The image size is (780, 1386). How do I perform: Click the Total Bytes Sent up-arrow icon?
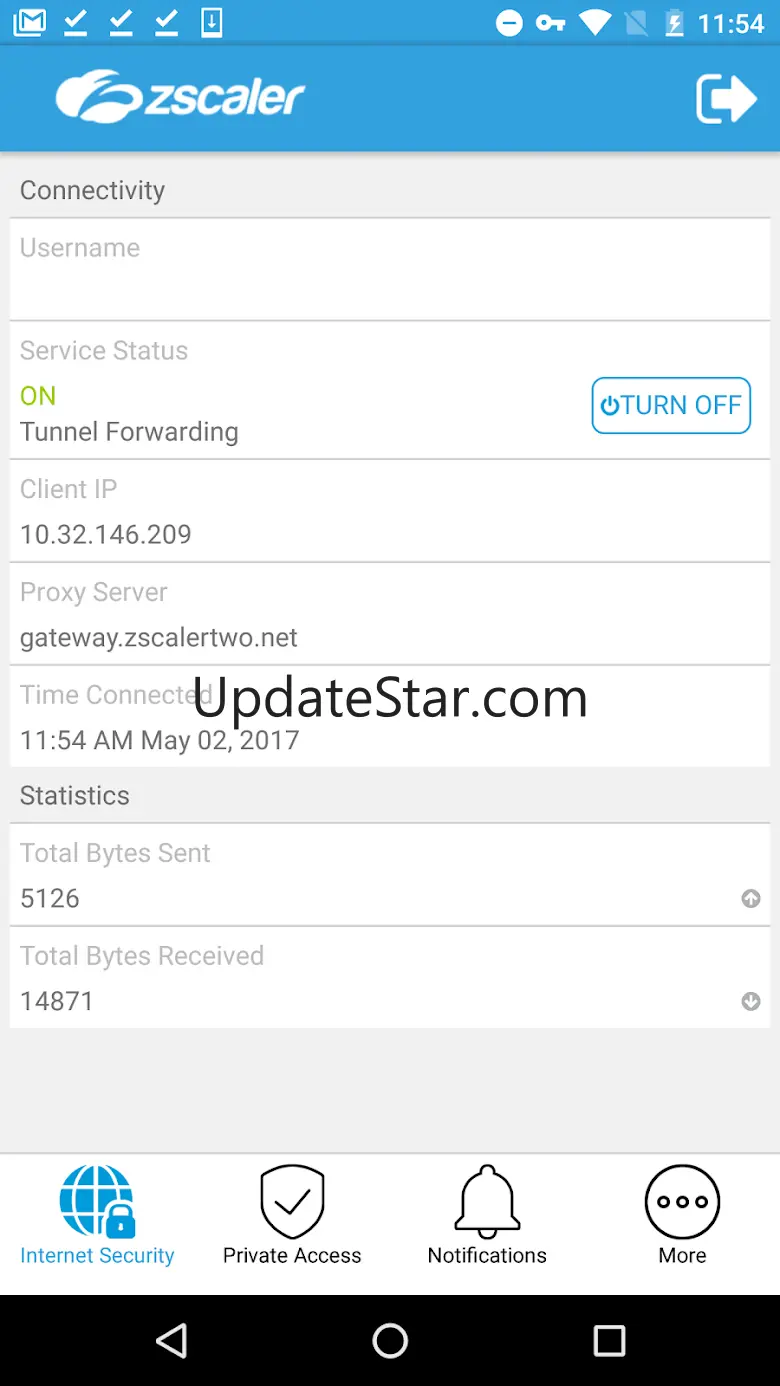751,899
